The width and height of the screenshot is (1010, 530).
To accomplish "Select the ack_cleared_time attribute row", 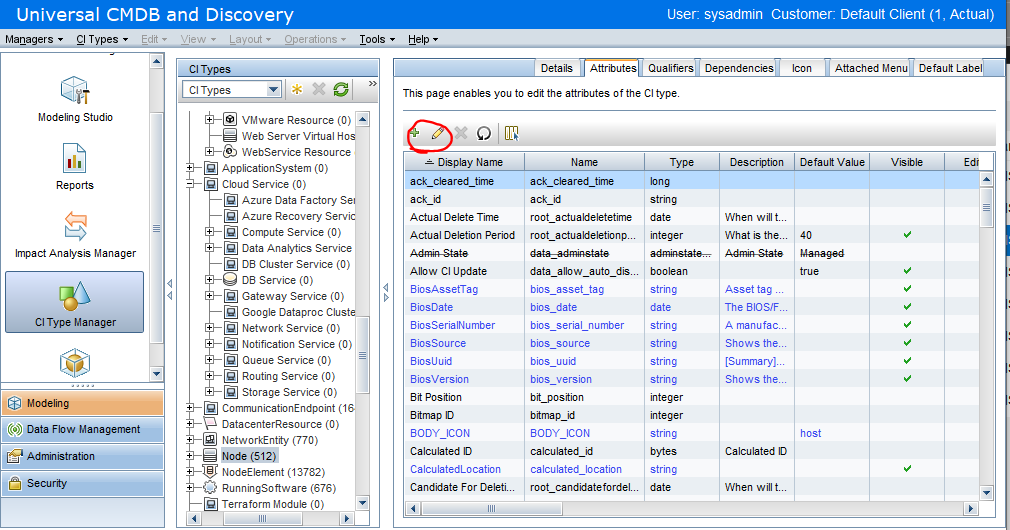I will coord(692,182).
